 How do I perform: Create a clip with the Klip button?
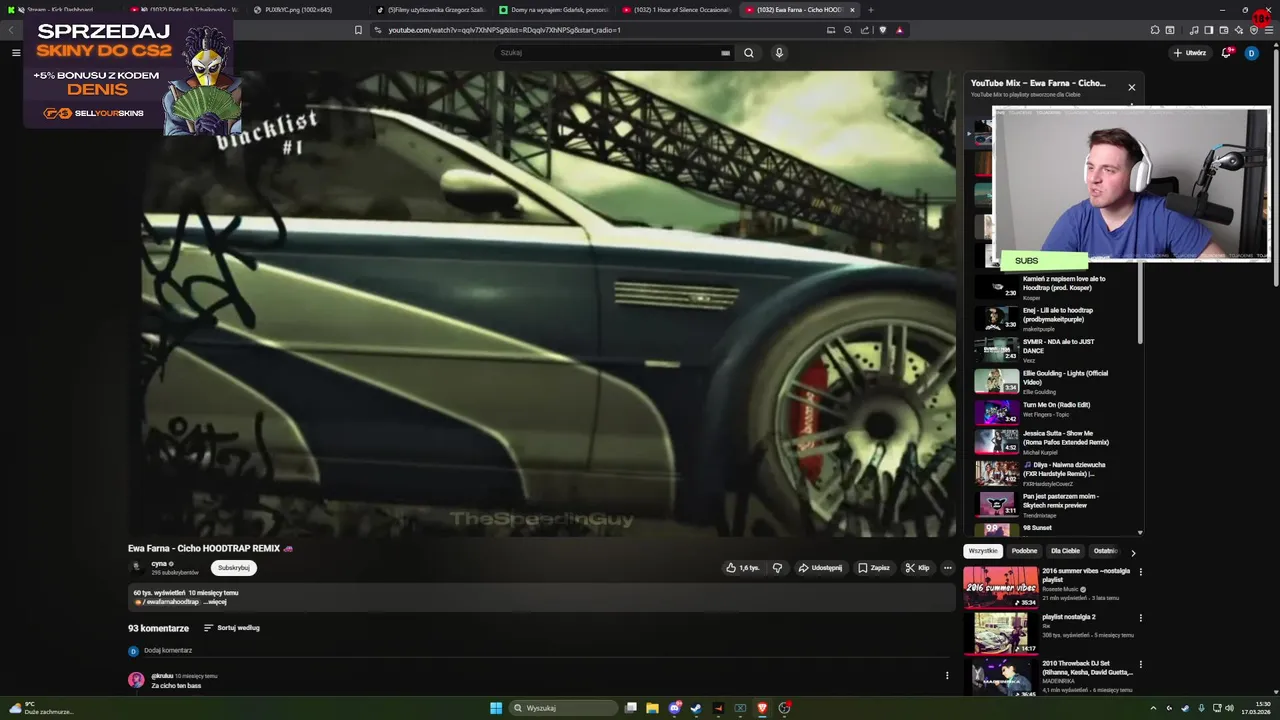point(917,568)
